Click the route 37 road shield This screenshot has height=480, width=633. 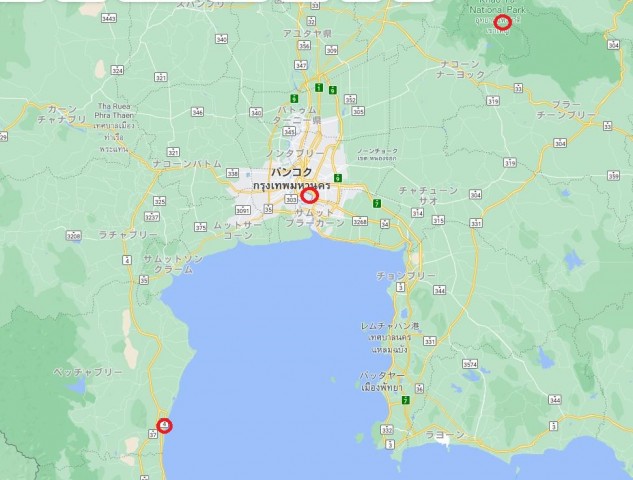point(153,434)
